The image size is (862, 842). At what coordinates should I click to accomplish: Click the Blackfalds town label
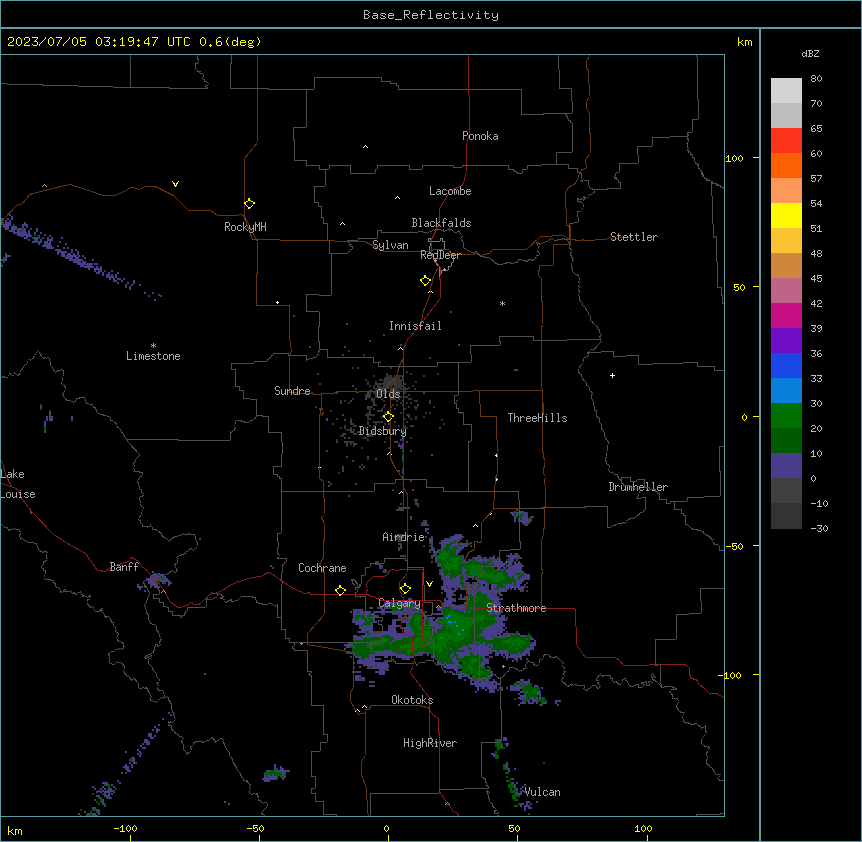click(x=441, y=223)
